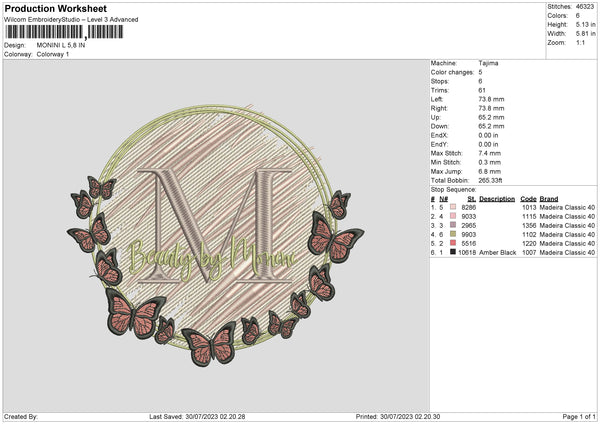Image resolution: width=600 pixels, height=424 pixels.
Task: Click the barcode under the worksheet title
Action: coord(64,32)
